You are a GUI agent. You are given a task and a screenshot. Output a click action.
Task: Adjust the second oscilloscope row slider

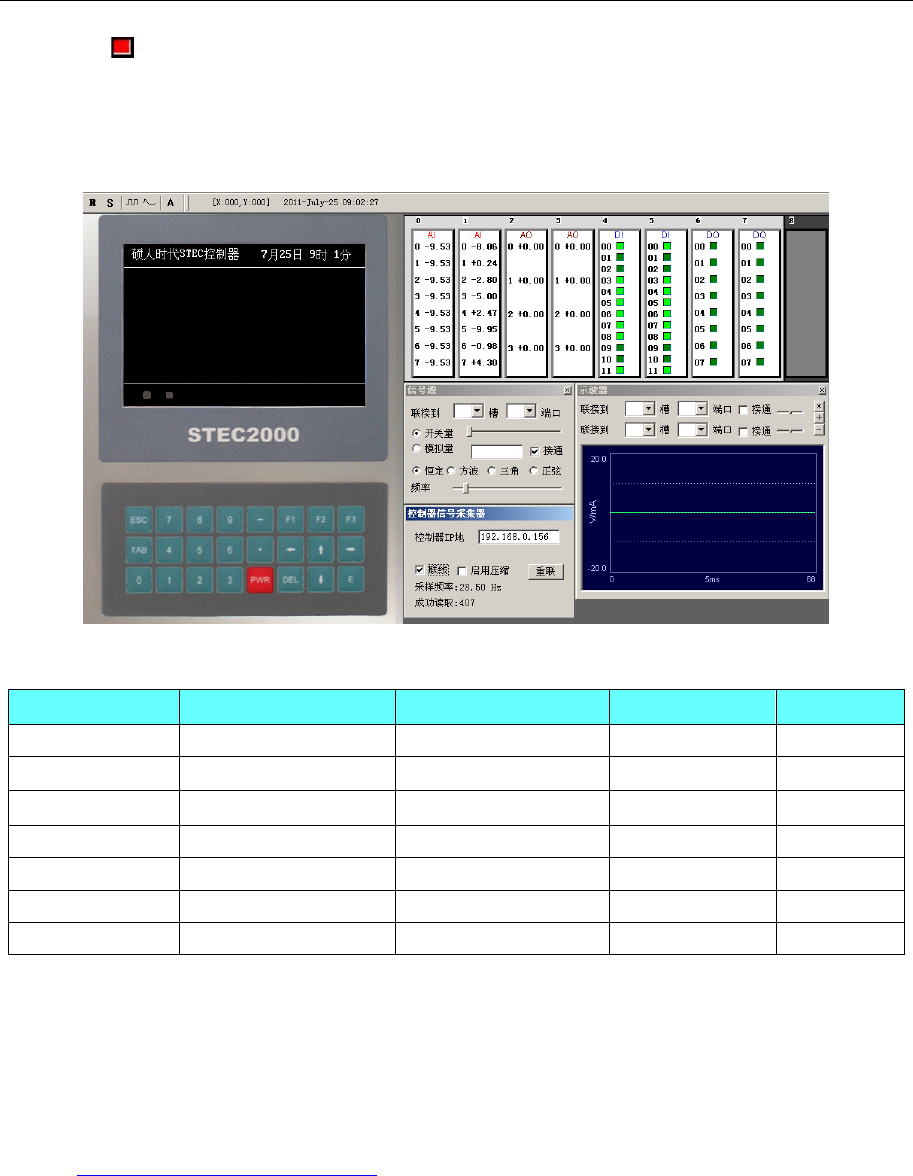tap(790, 430)
